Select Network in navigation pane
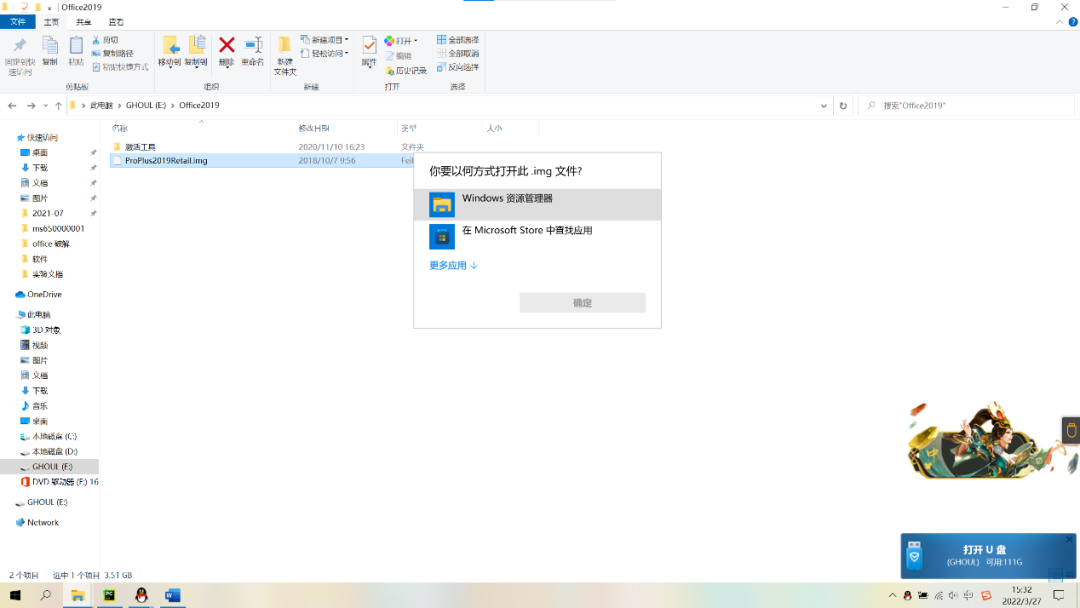 click(42, 523)
